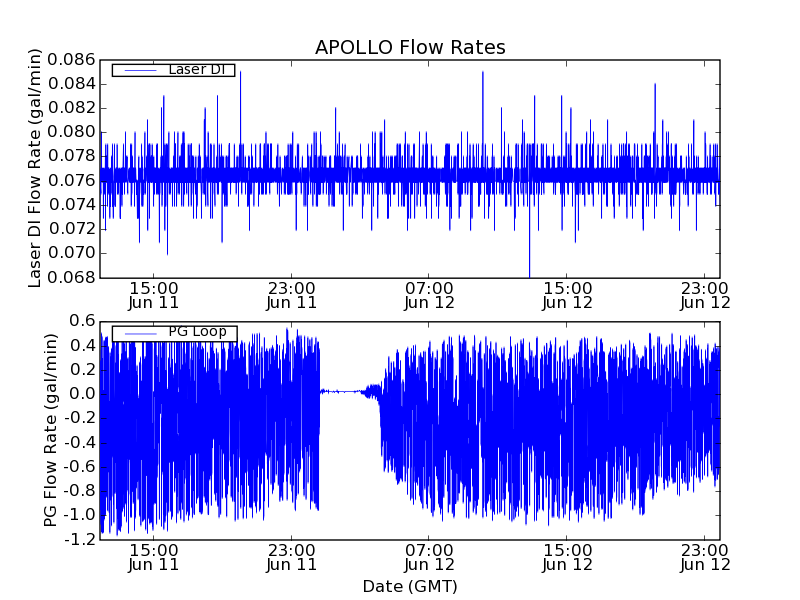Click "23:00 Jun 12" under the PG Loop plot
800x600 pixels.
pos(705,558)
